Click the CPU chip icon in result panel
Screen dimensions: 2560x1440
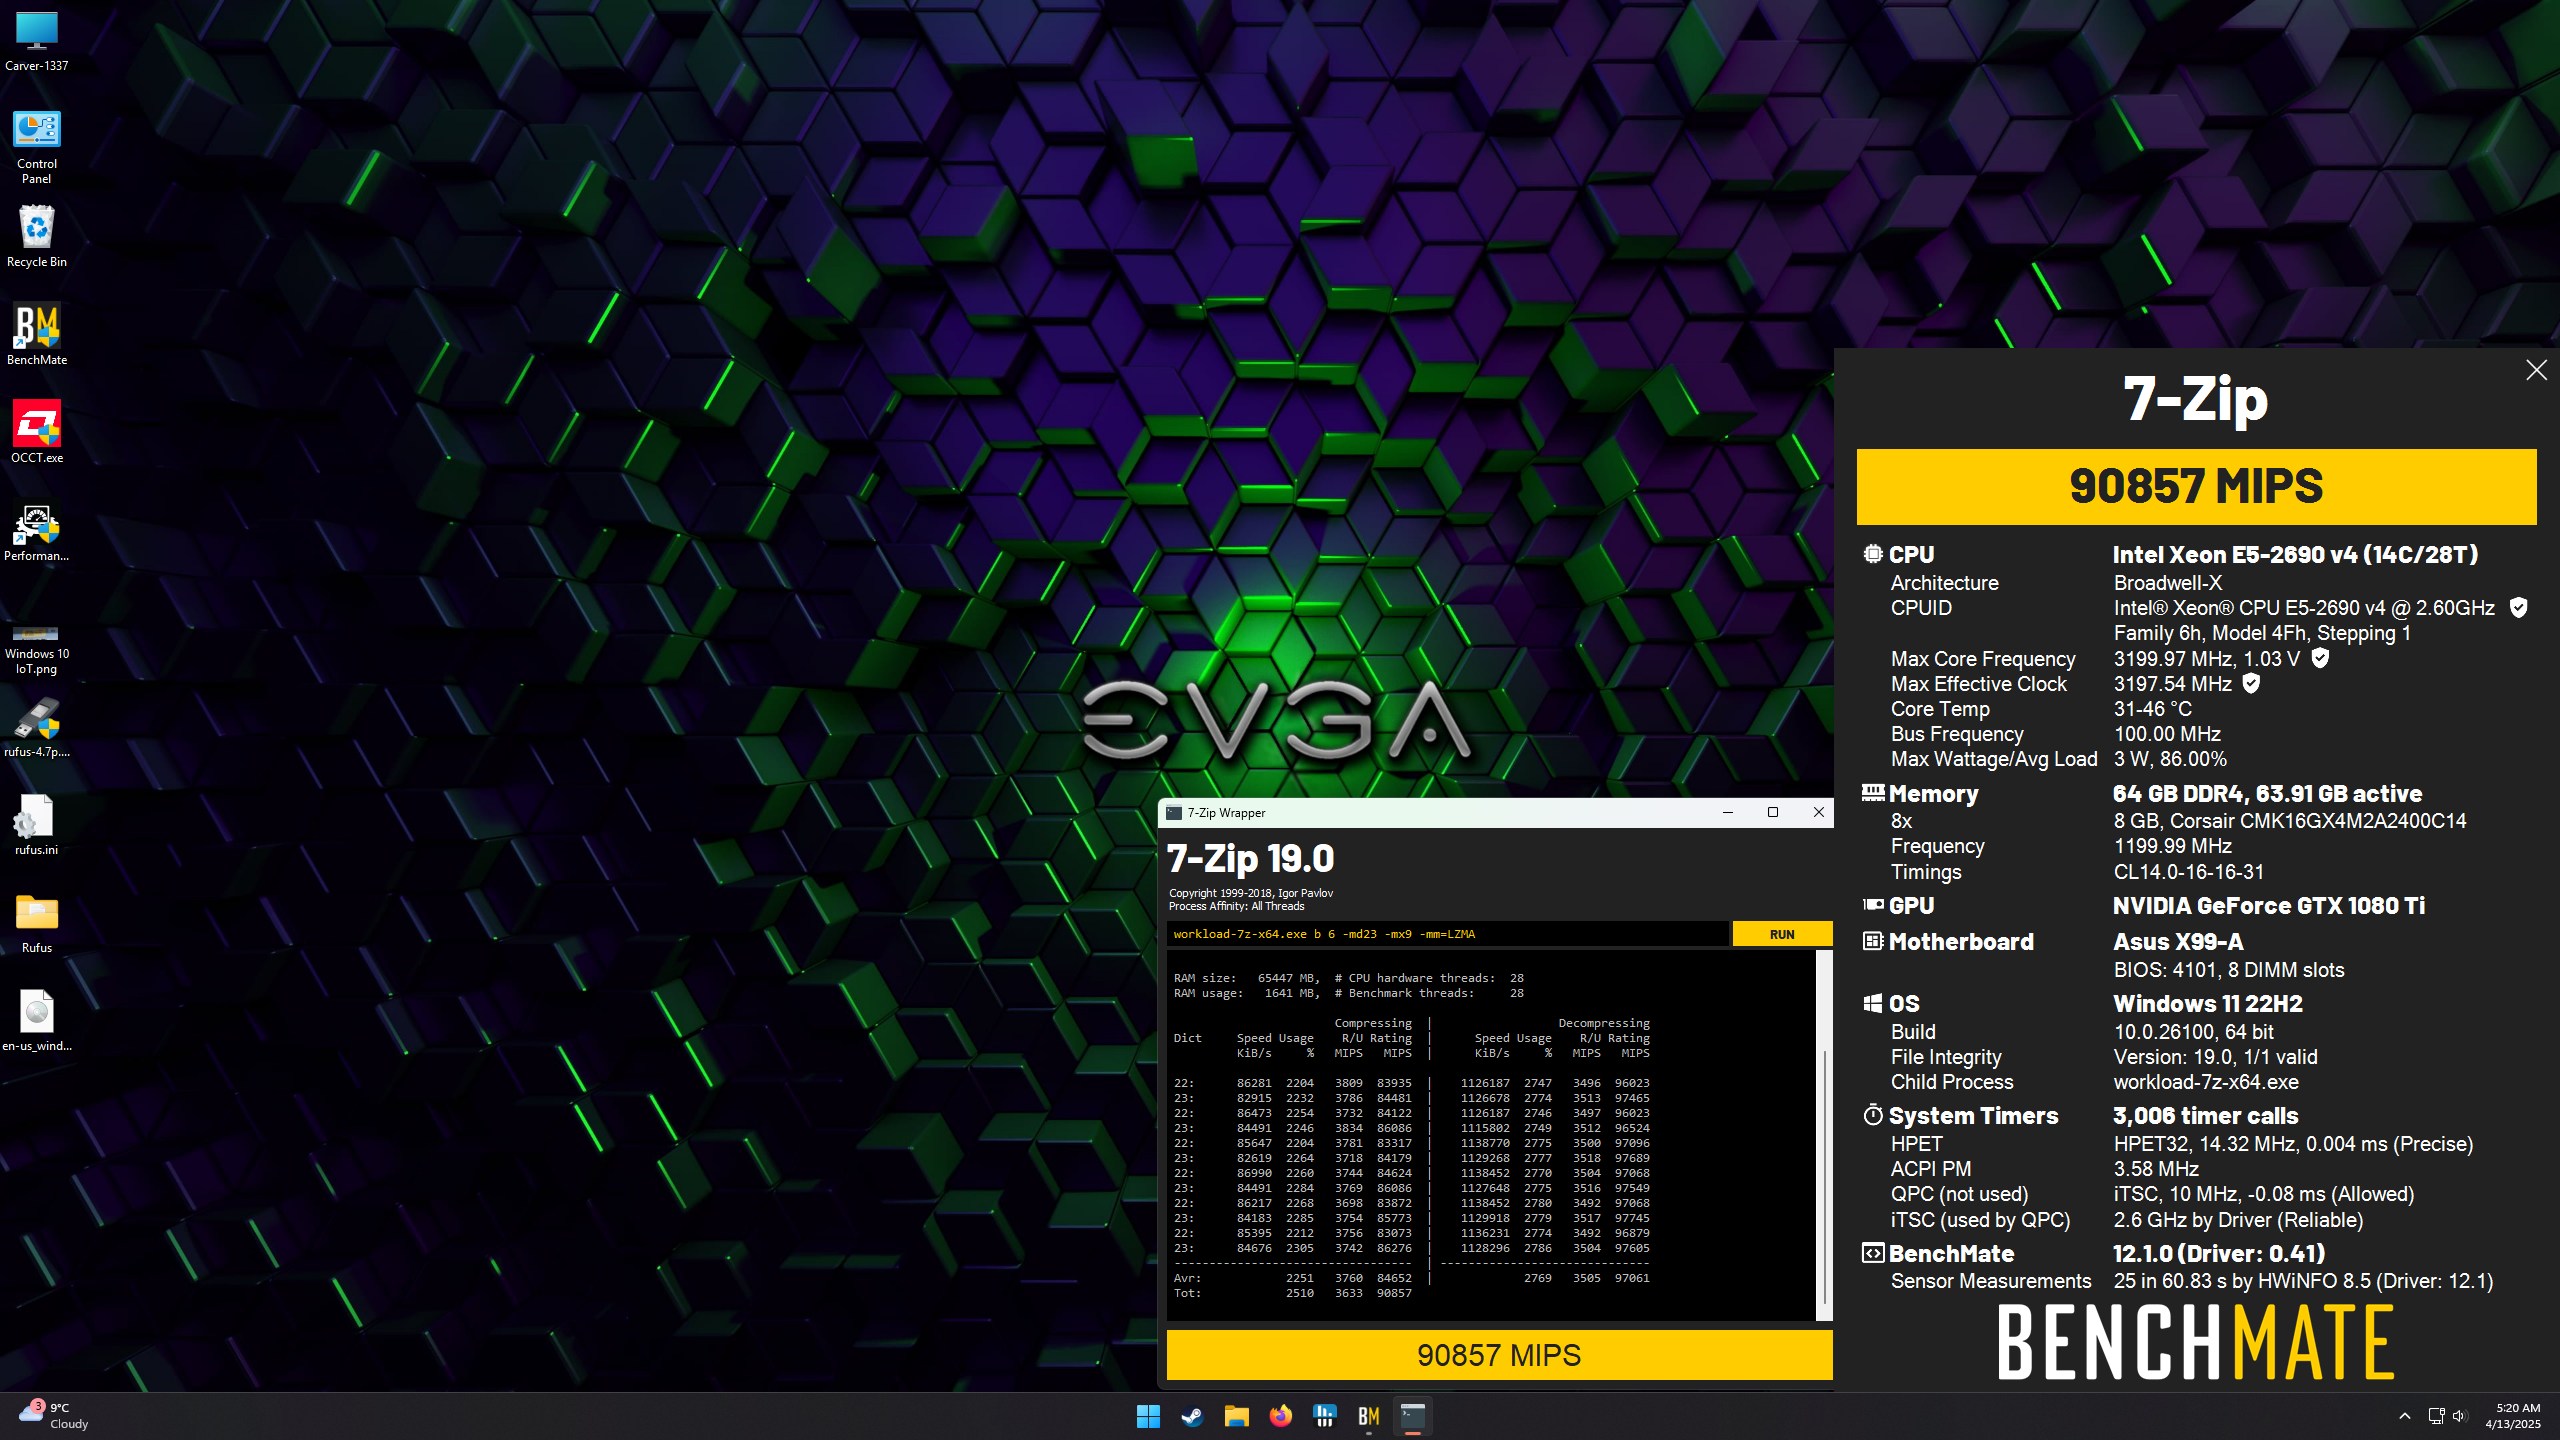tap(1873, 554)
